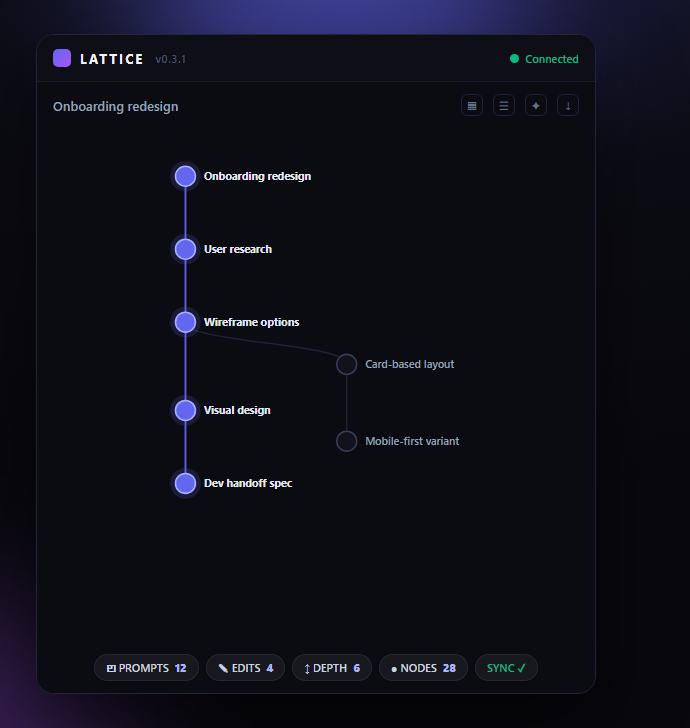The image size is (690, 728).
Task: Select the Onboarding redesign root node circle
Action: pyautogui.click(x=185, y=176)
